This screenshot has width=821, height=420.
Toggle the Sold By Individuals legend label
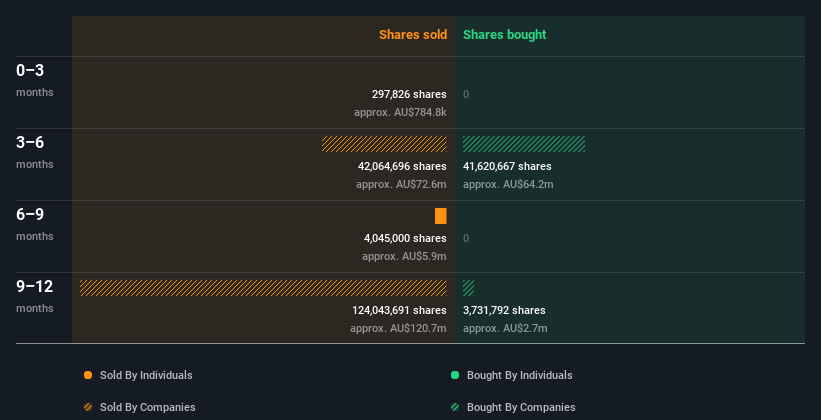[146, 375]
